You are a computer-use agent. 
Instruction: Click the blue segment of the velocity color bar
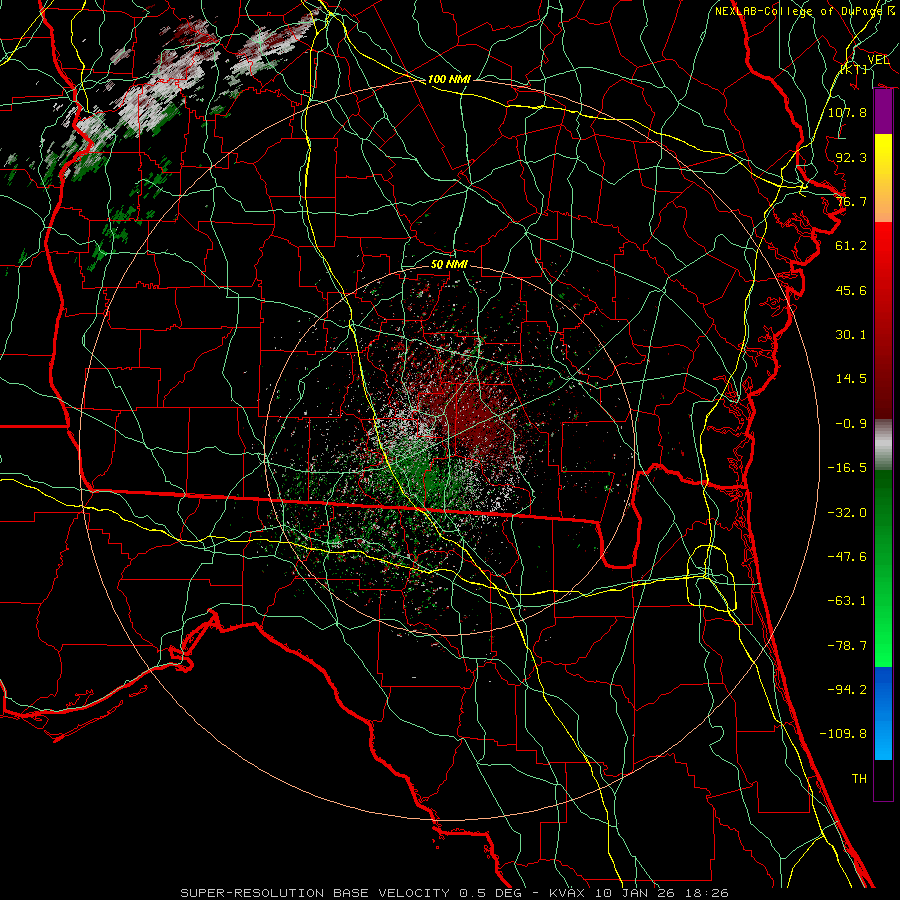pyautogui.click(x=883, y=713)
